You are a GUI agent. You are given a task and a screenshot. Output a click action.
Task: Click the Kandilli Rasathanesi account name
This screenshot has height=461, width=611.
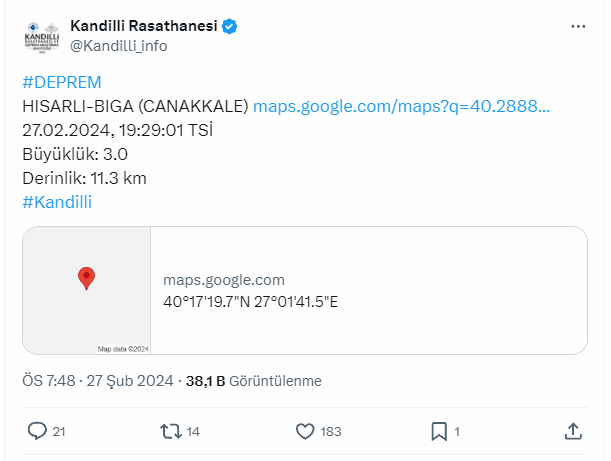143,26
